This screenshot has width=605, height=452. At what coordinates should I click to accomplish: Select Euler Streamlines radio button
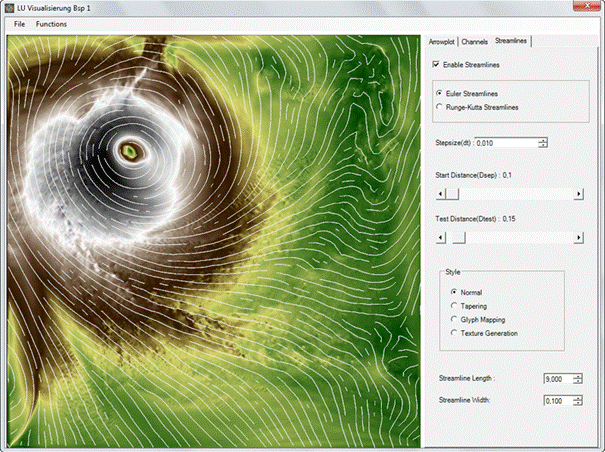pos(440,93)
